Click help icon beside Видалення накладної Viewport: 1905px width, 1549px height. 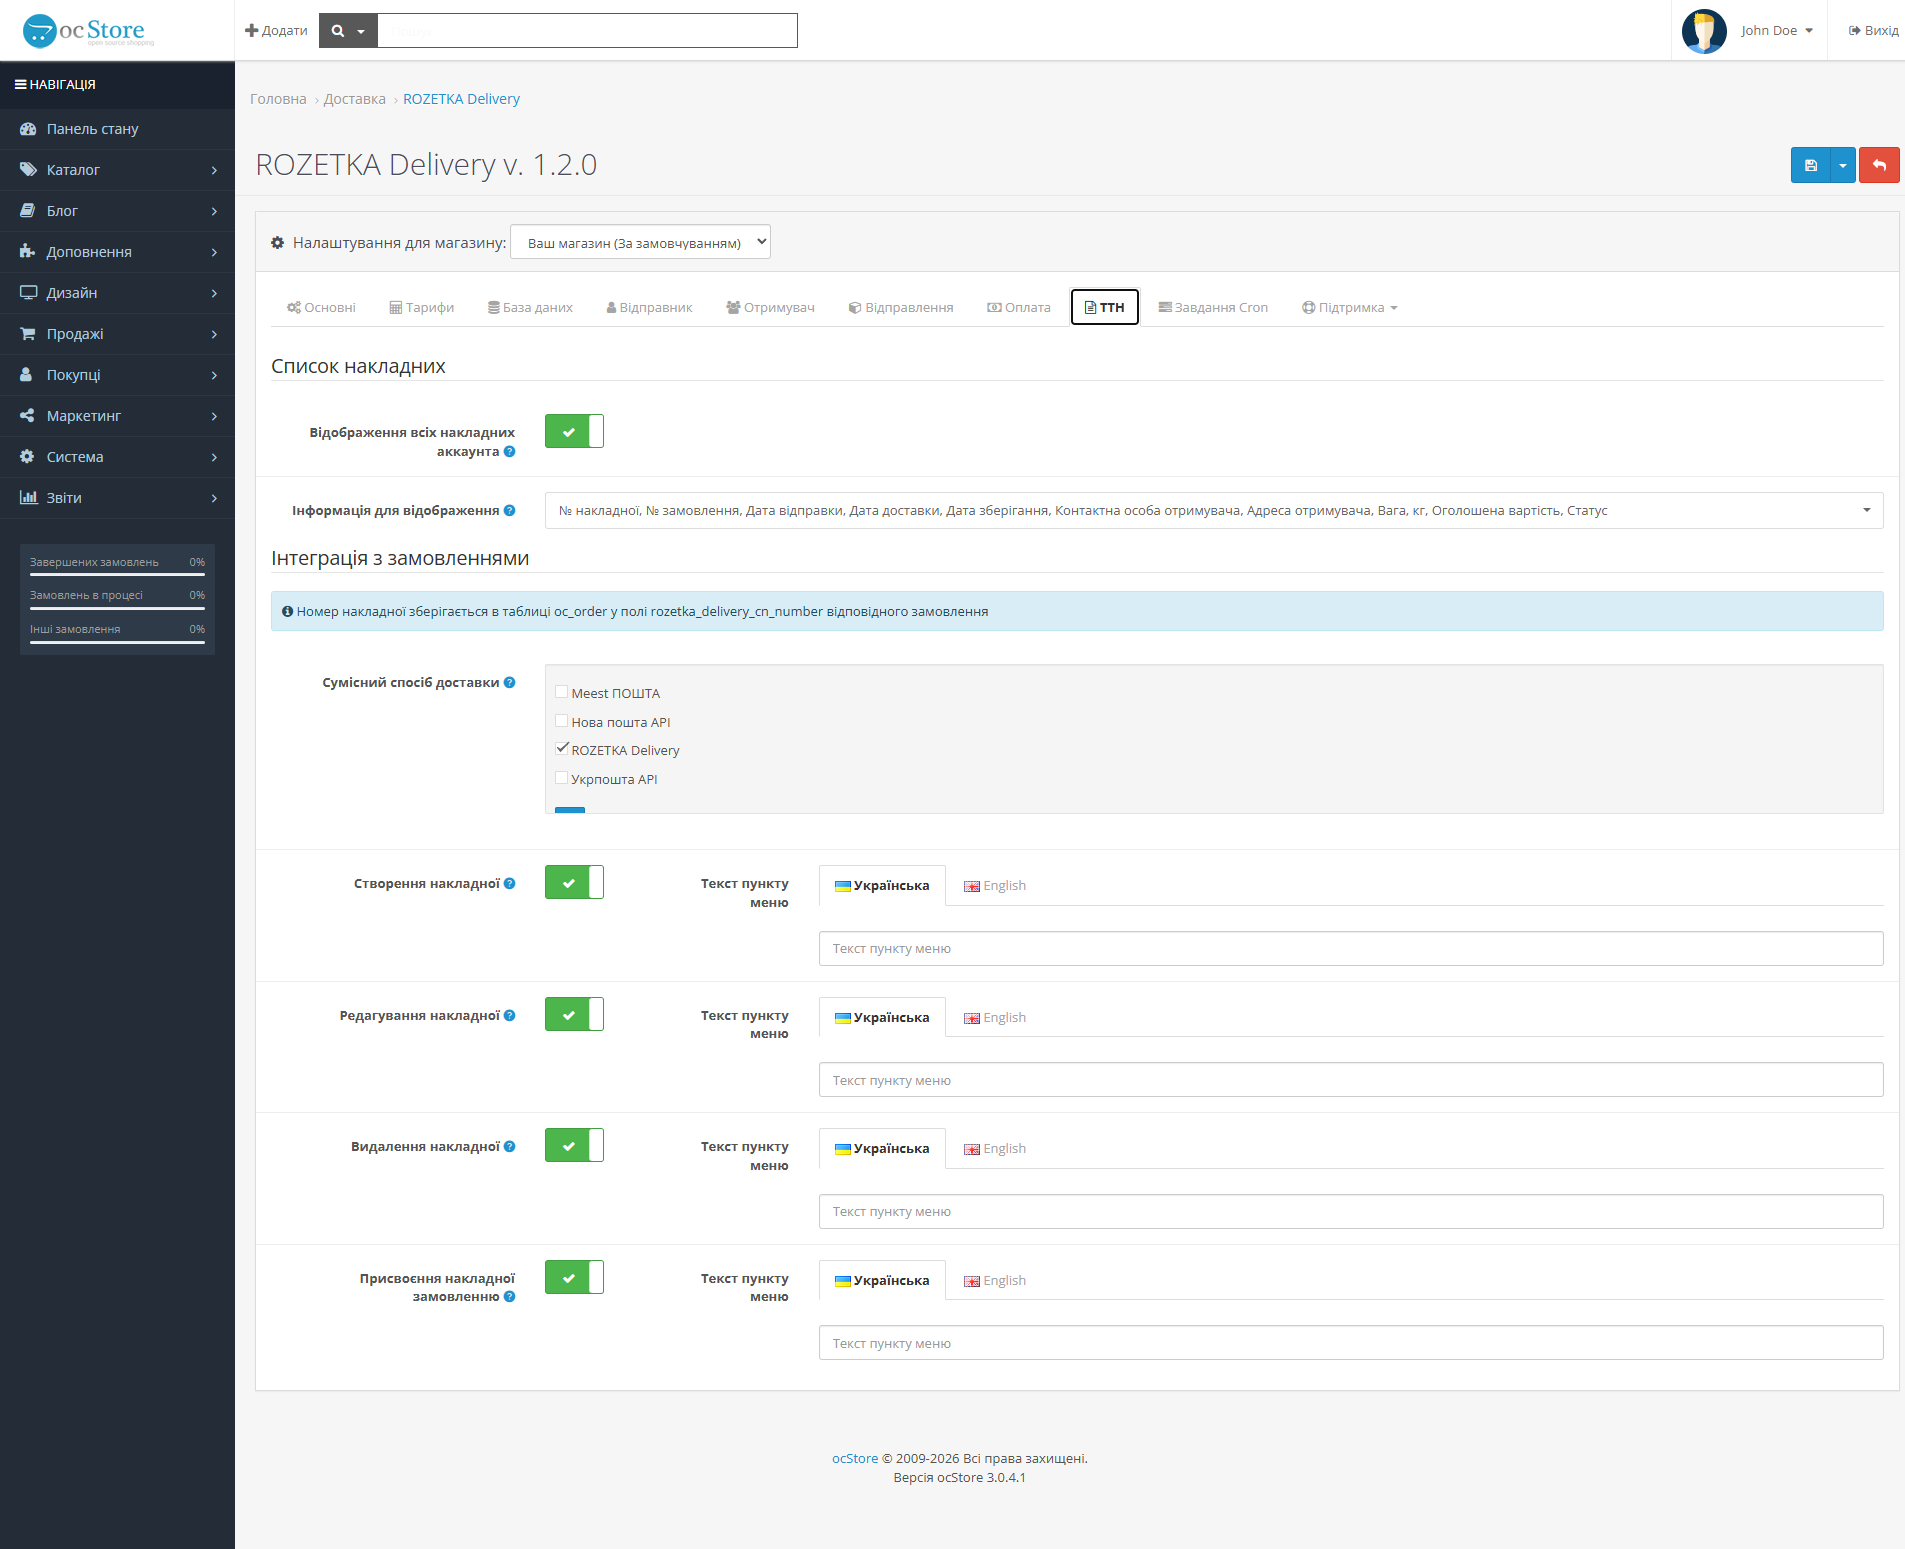click(510, 1147)
